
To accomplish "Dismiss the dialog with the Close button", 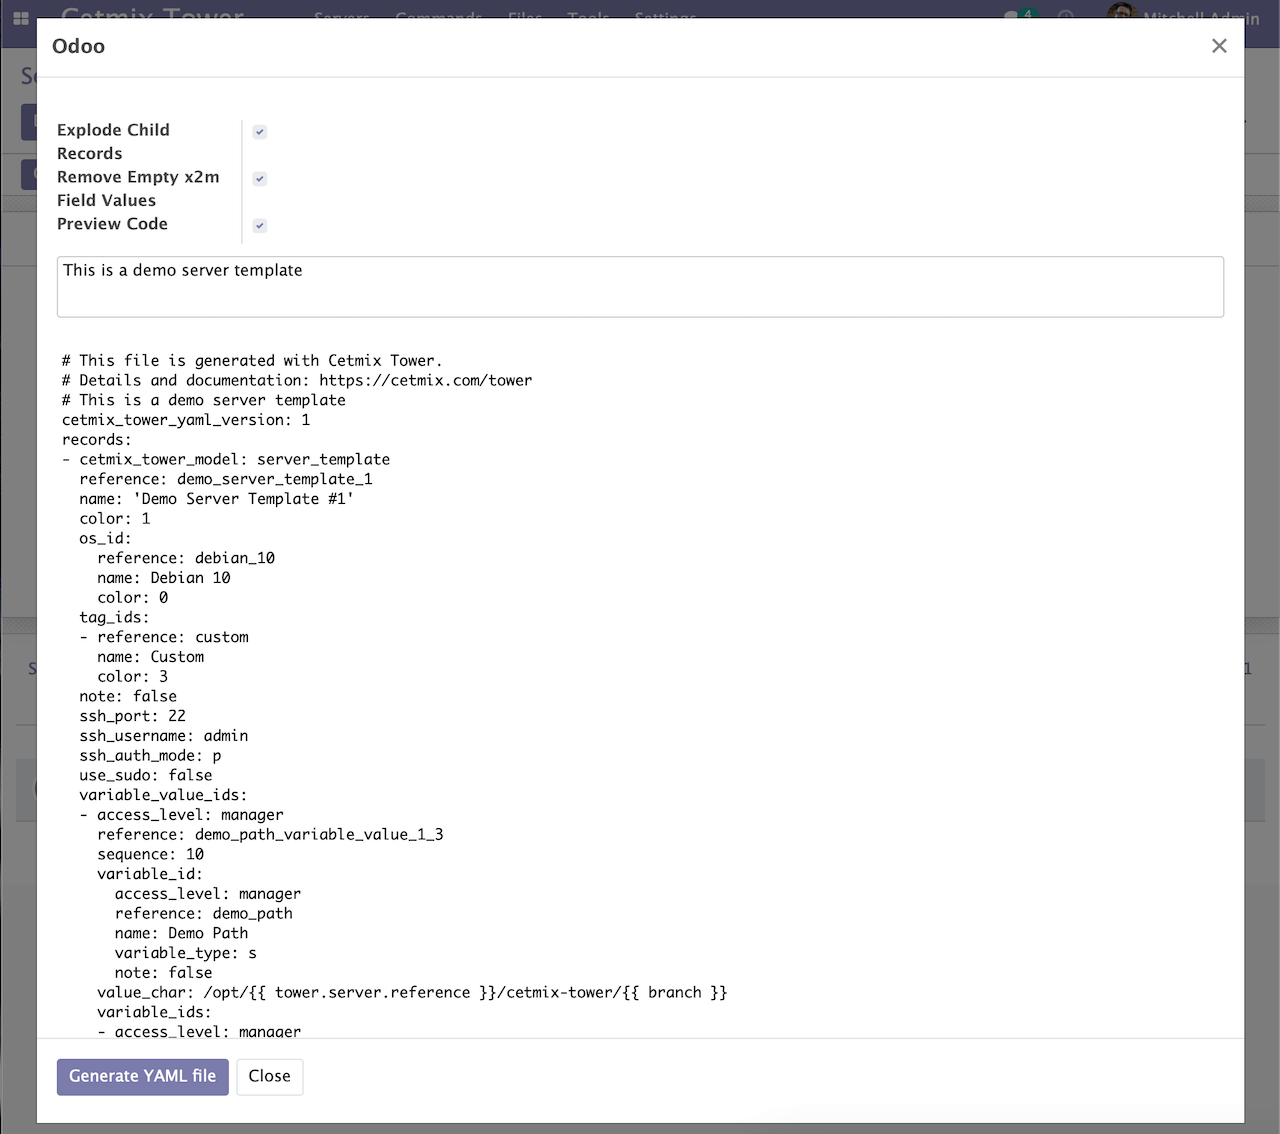I will click(269, 1077).
